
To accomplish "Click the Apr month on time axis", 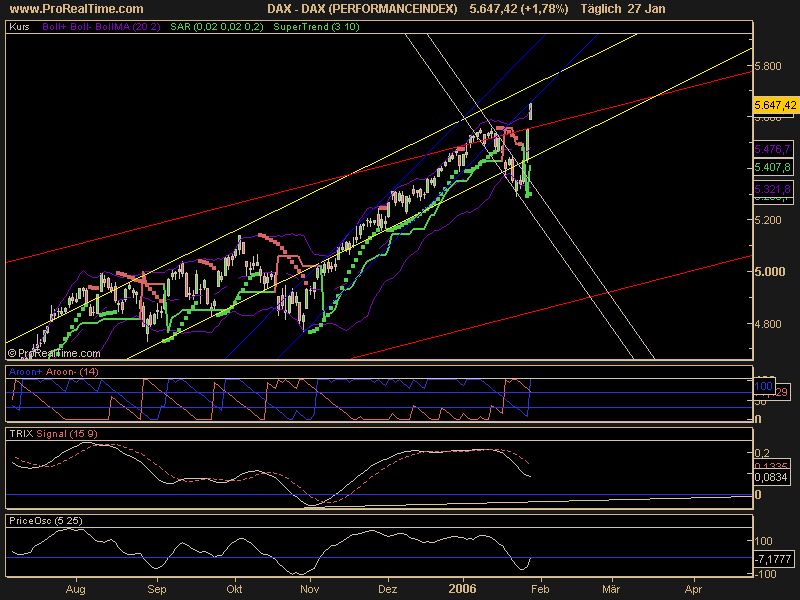I will click(693, 589).
